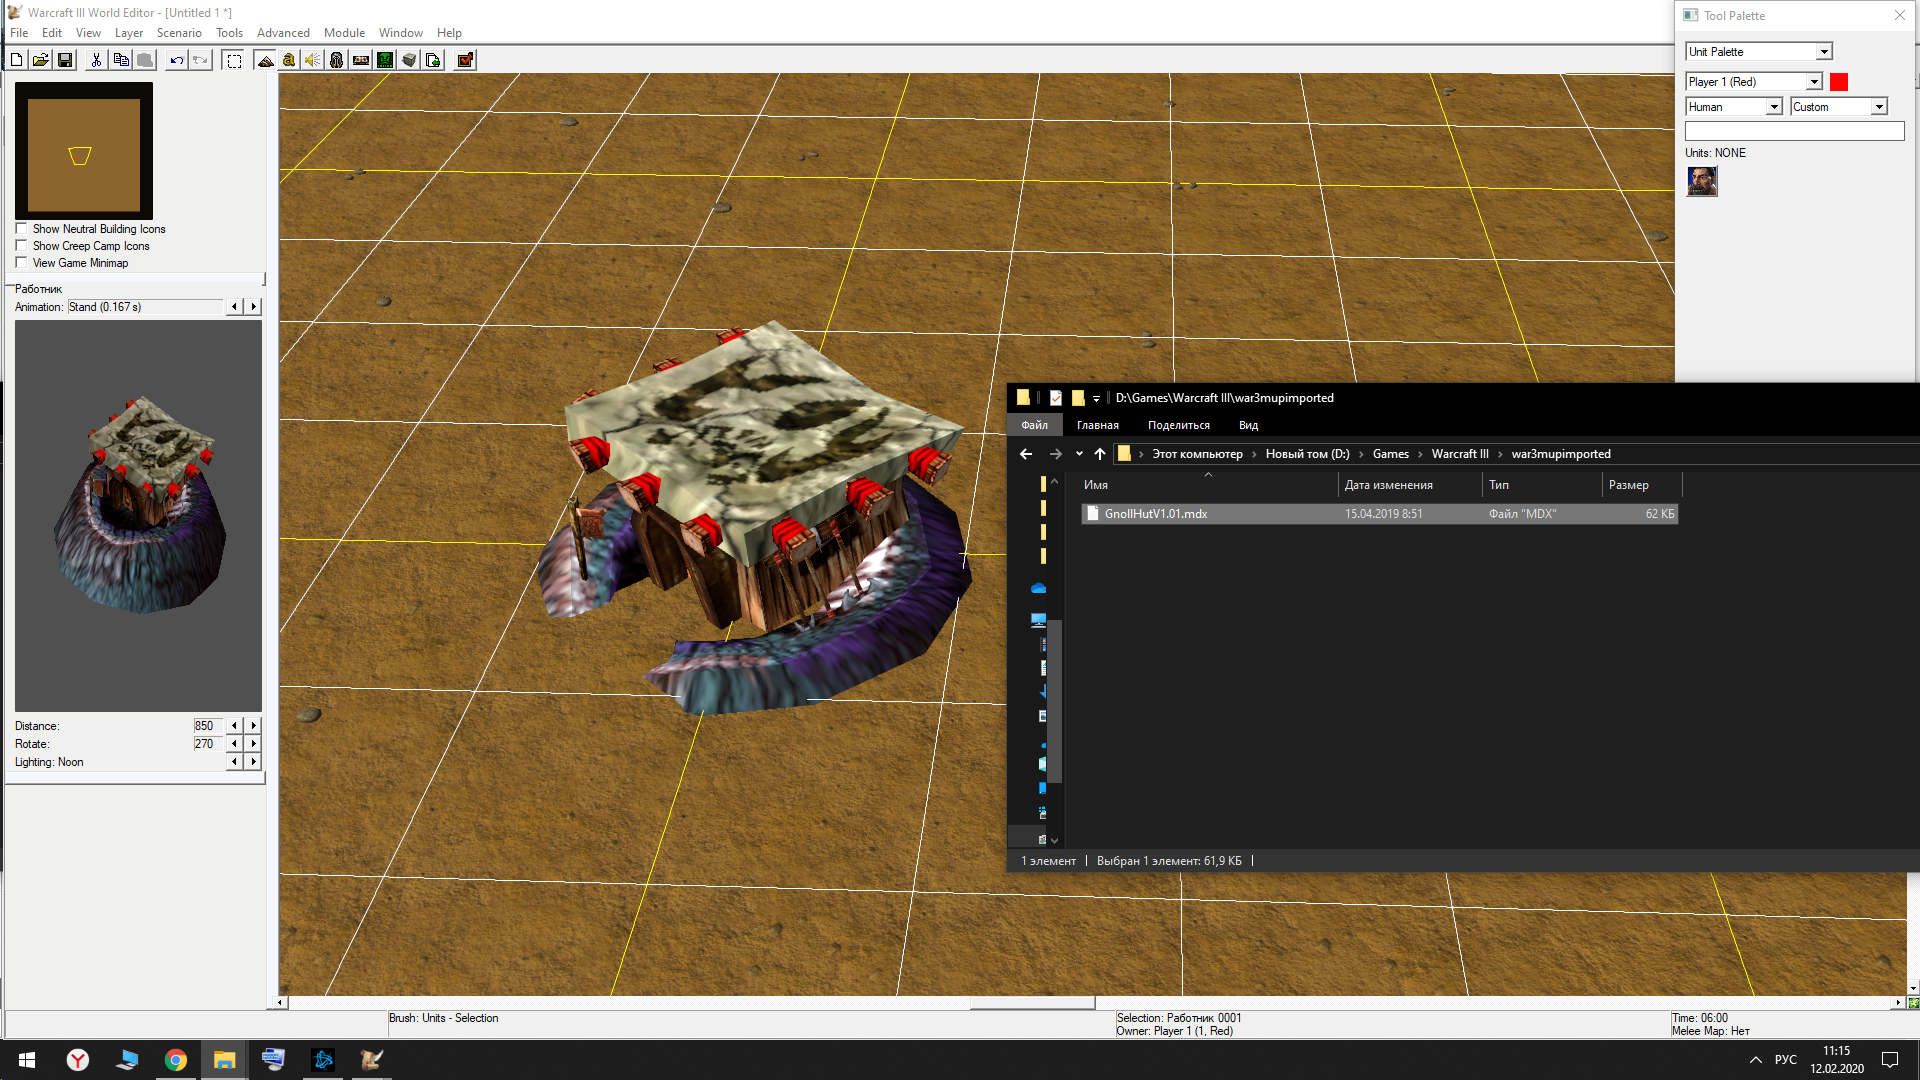Open the AI Editor green face icon
Screen dimensions: 1920x1080
(385, 60)
